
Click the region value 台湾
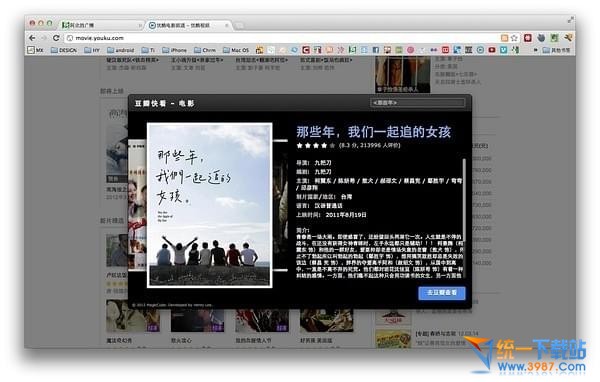point(346,197)
